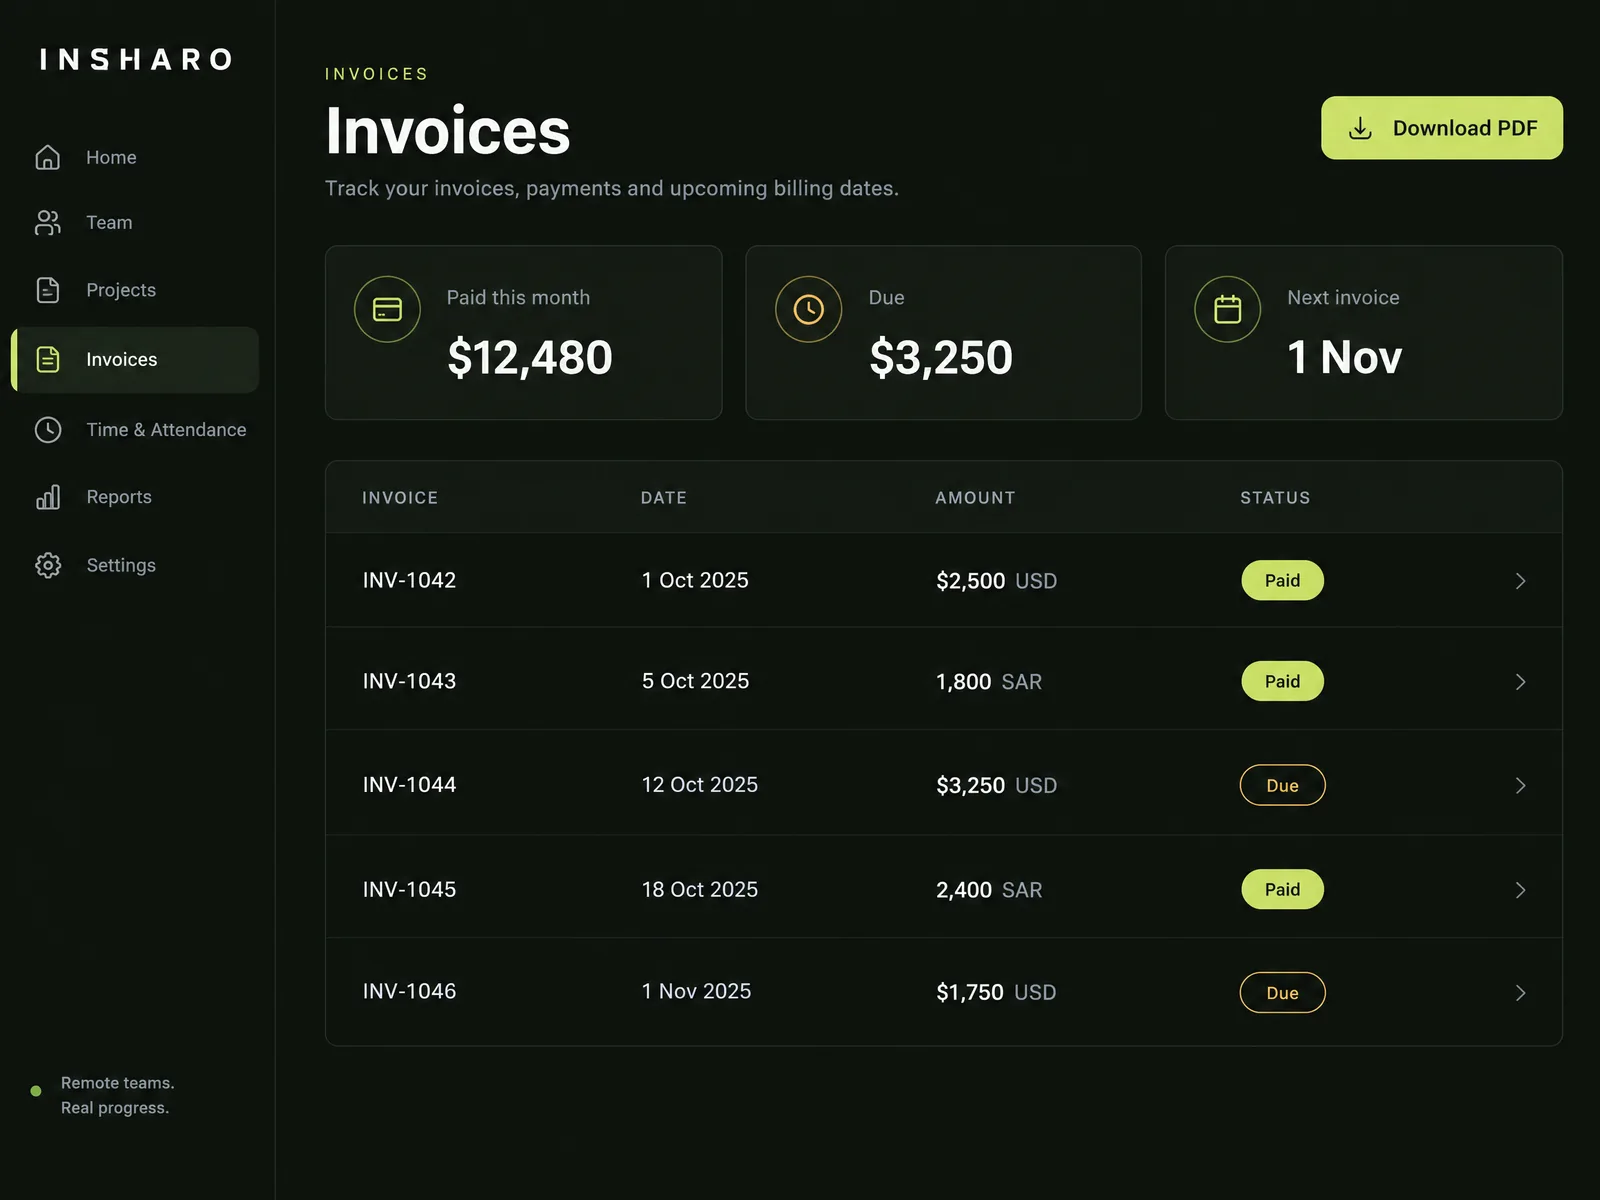Click Due badge for INV-1046

tap(1282, 993)
